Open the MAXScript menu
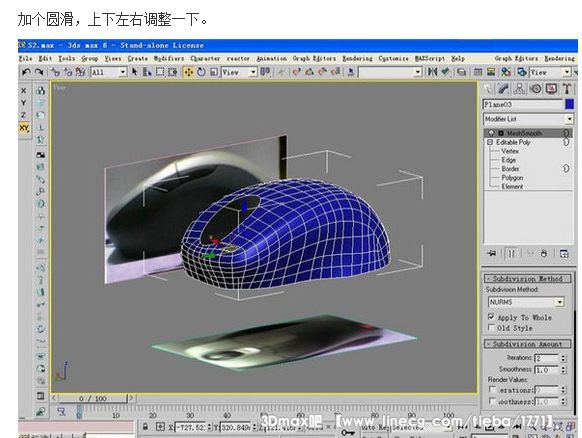The image size is (582, 438). (x=429, y=58)
